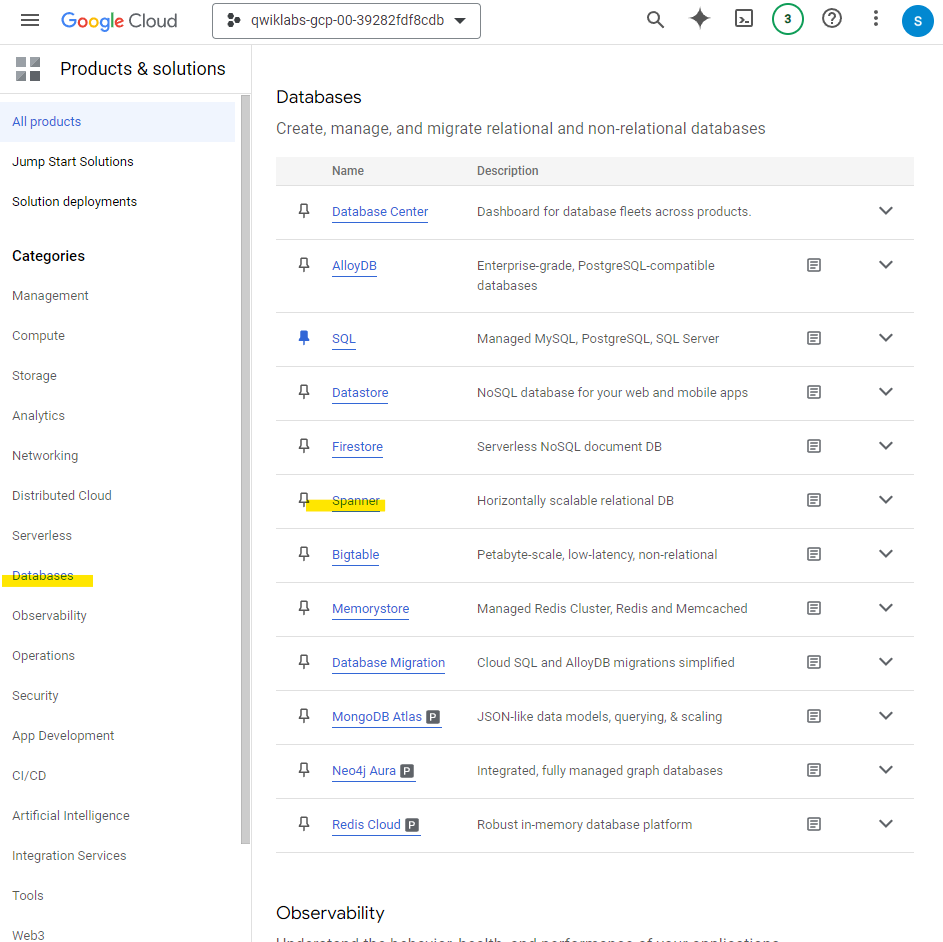The image size is (943, 942).
Task: Open documentation icon for AlloyDB
Action: click(x=814, y=265)
